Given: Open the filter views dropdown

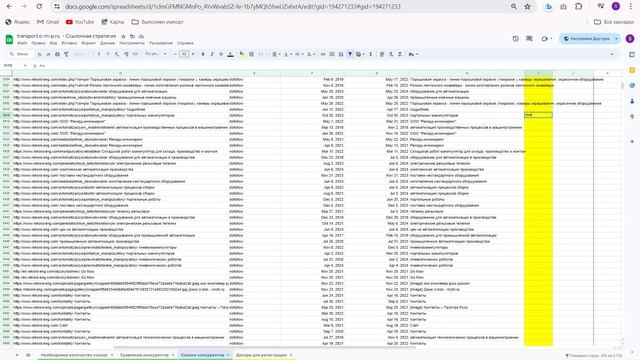Looking at the screenshot, I should 360,54.
